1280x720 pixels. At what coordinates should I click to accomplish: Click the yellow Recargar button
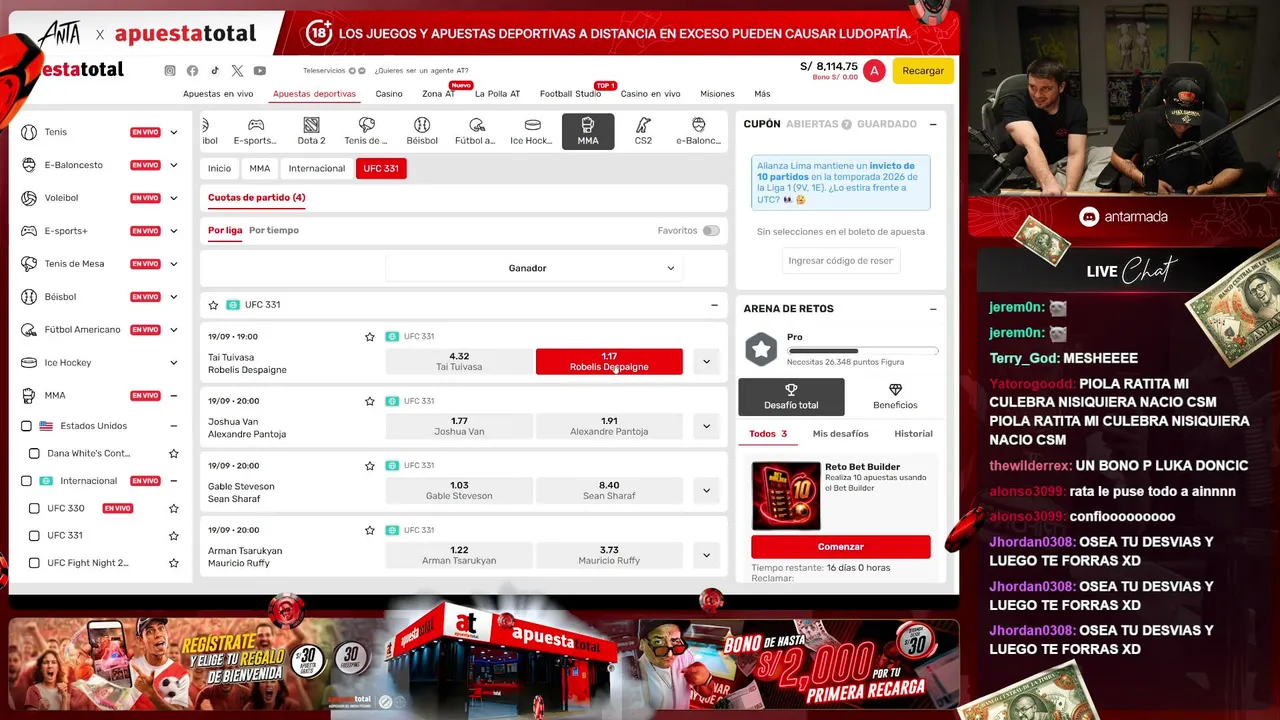click(x=923, y=71)
